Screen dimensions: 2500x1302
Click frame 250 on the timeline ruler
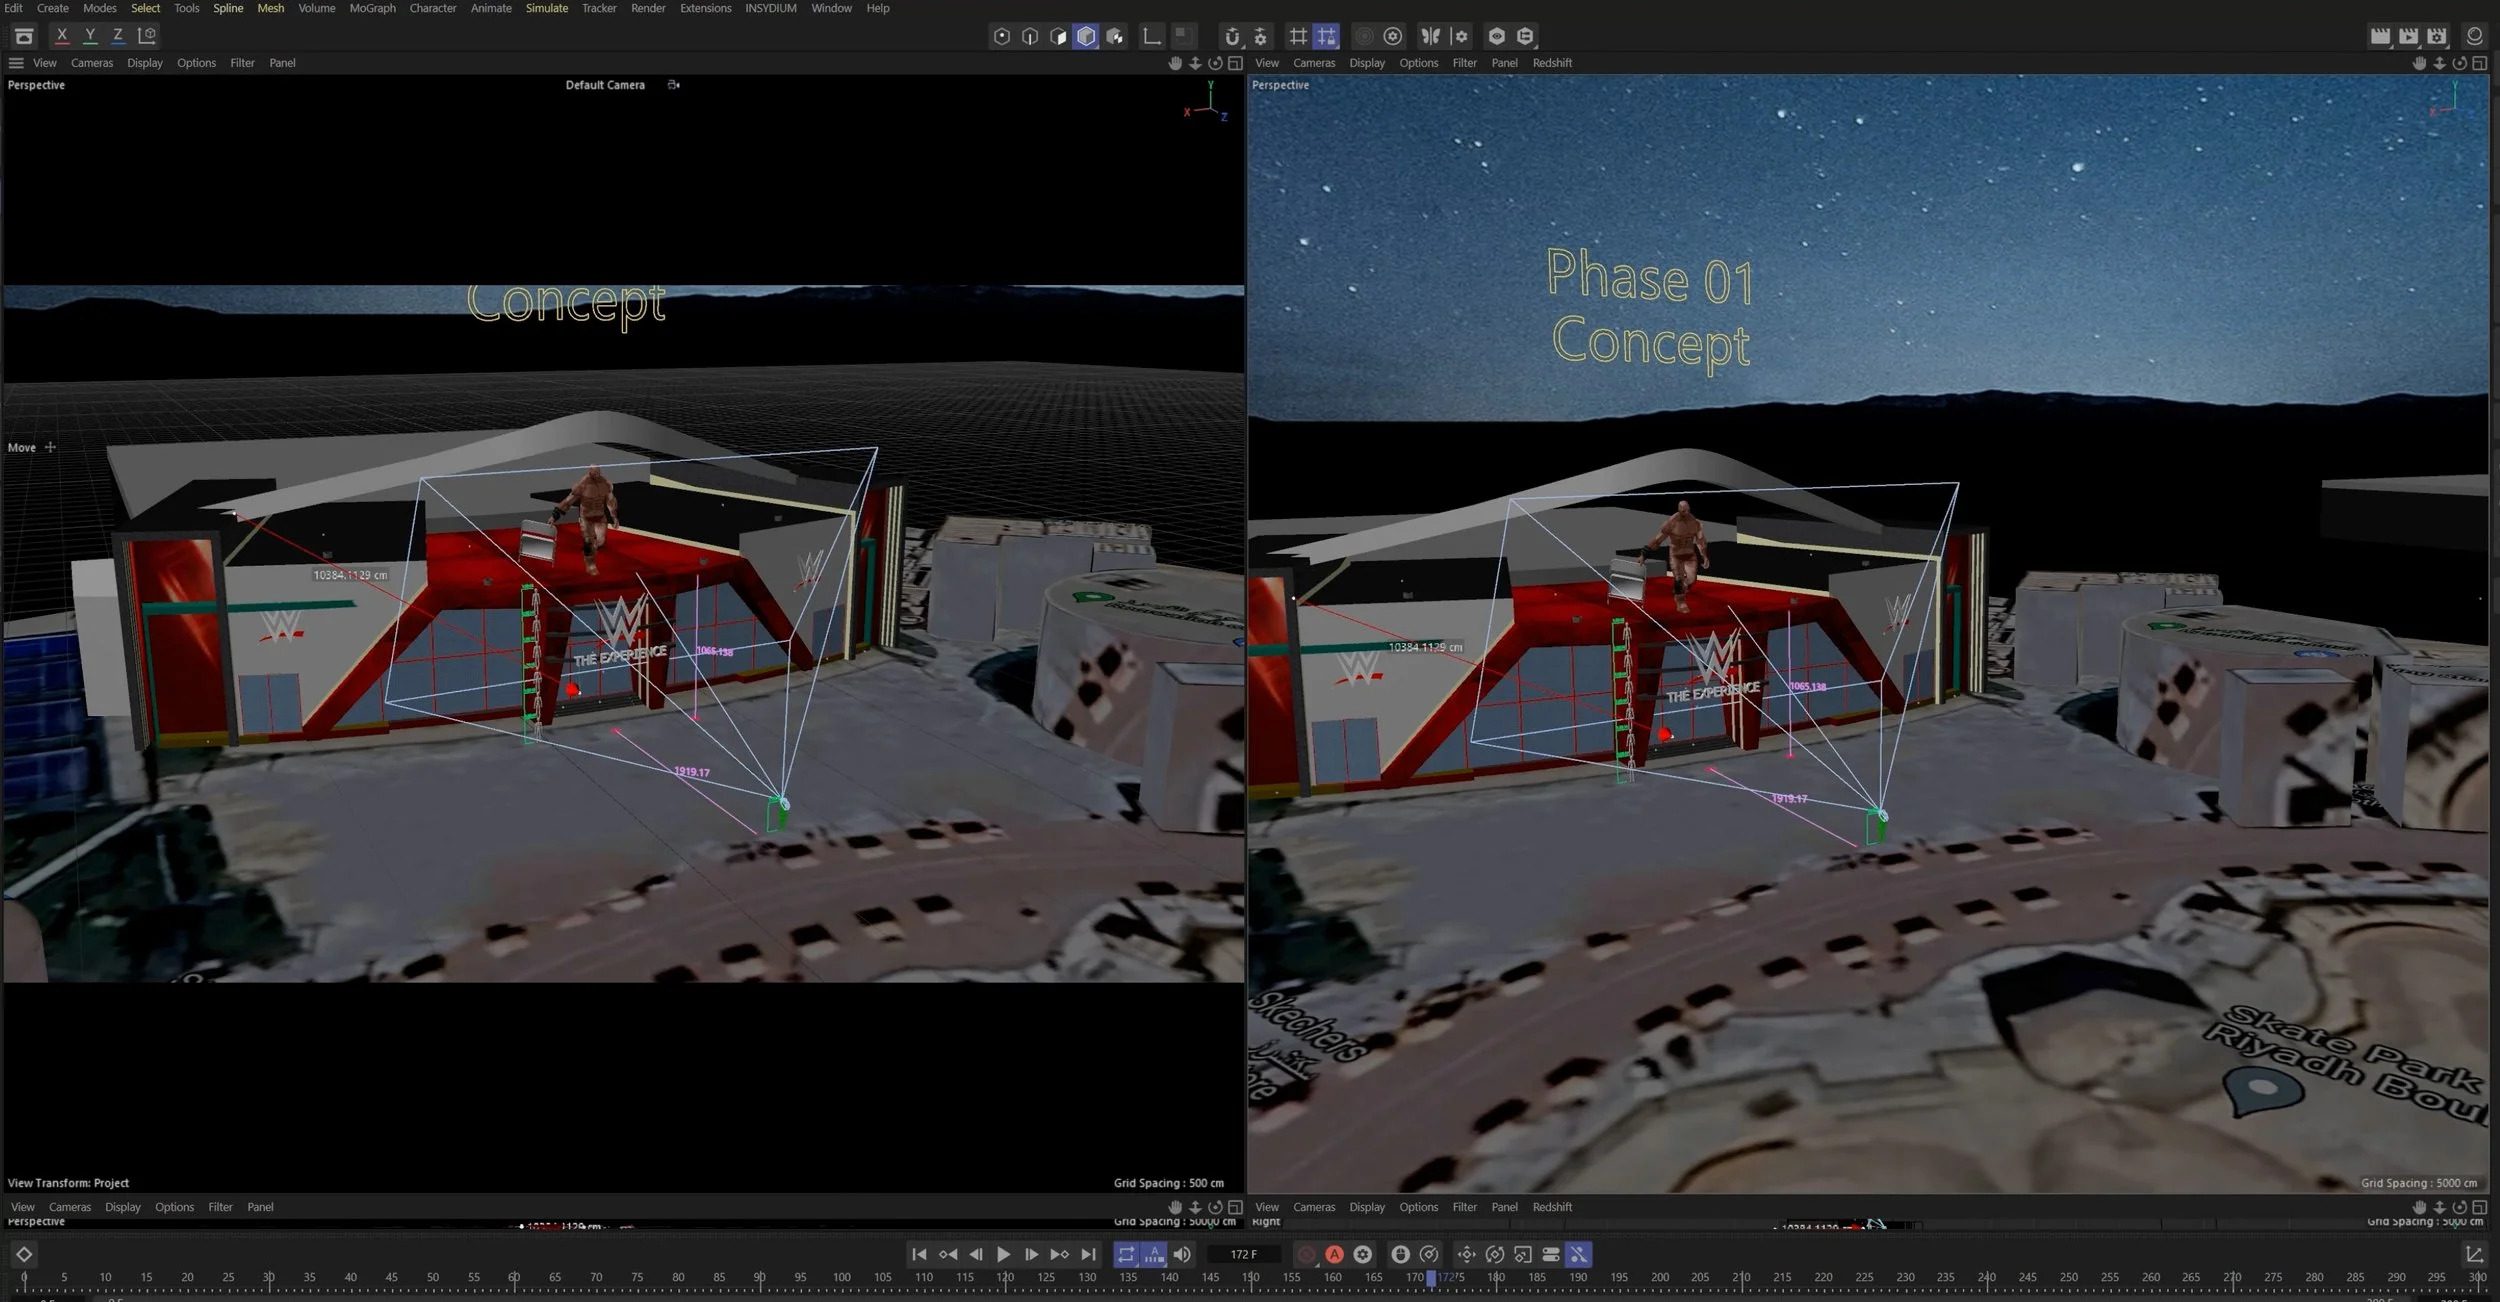pyautogui.click(x=2069, y=1277)
